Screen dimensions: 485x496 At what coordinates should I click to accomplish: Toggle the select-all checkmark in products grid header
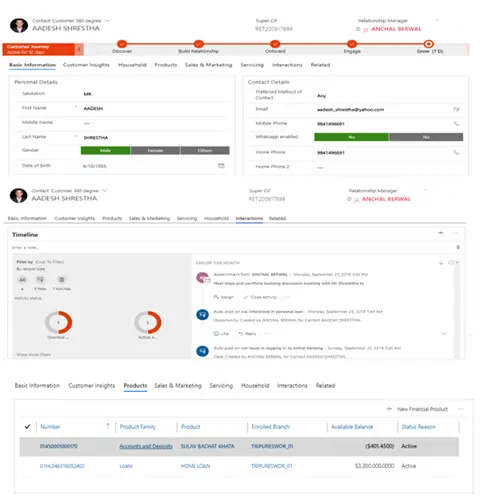click(28, 426)
